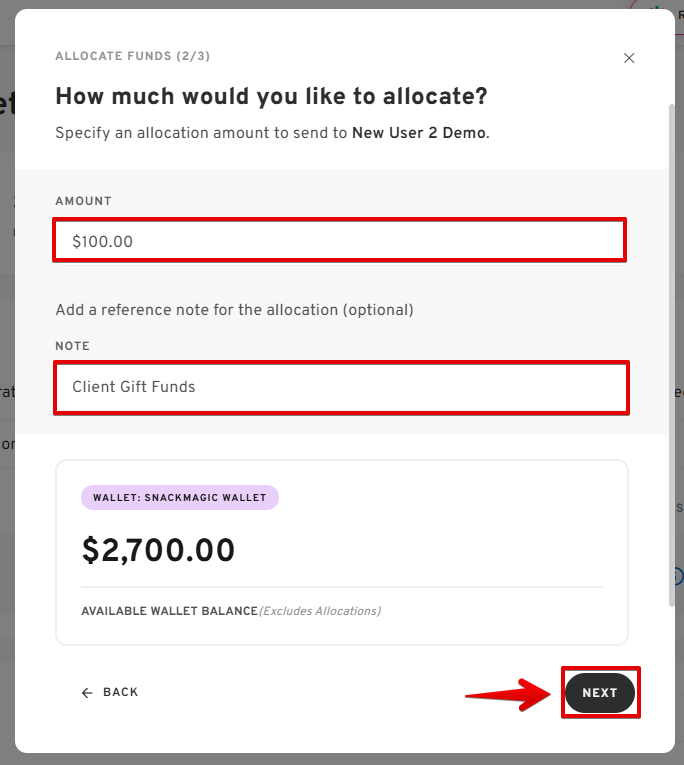Click the dialog's vertical scrollbar
Viewport: 684px width, 765px height.
click(x=671, y=350)
